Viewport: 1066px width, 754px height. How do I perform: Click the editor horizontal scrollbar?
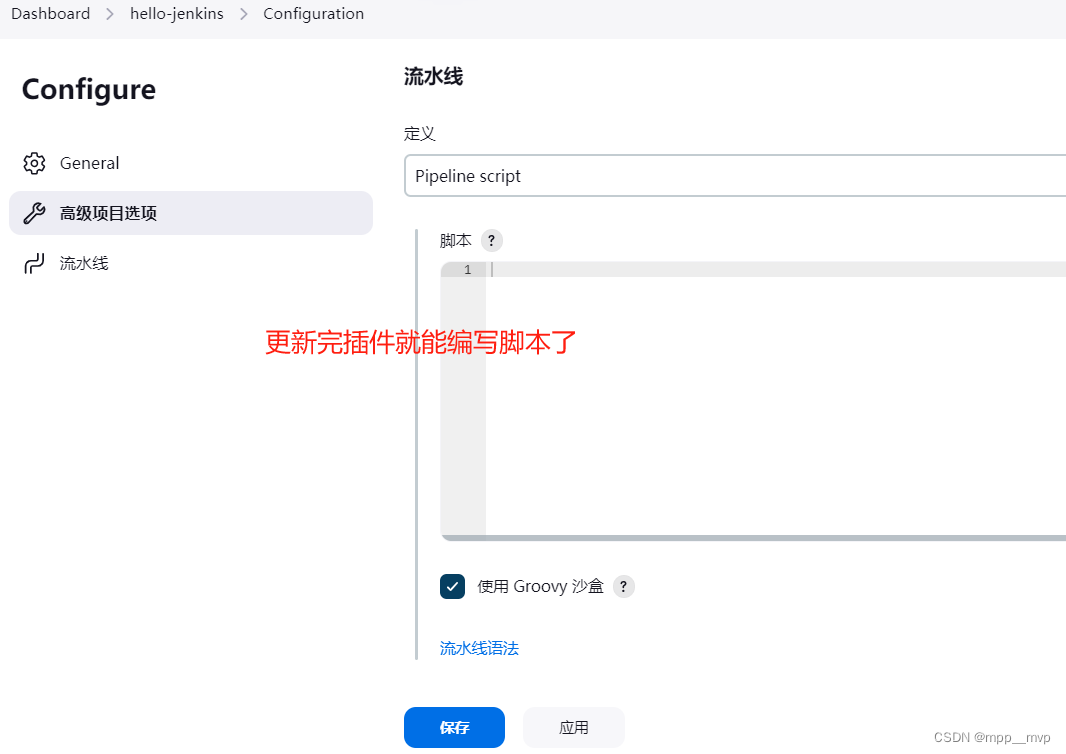coord(753,538)
